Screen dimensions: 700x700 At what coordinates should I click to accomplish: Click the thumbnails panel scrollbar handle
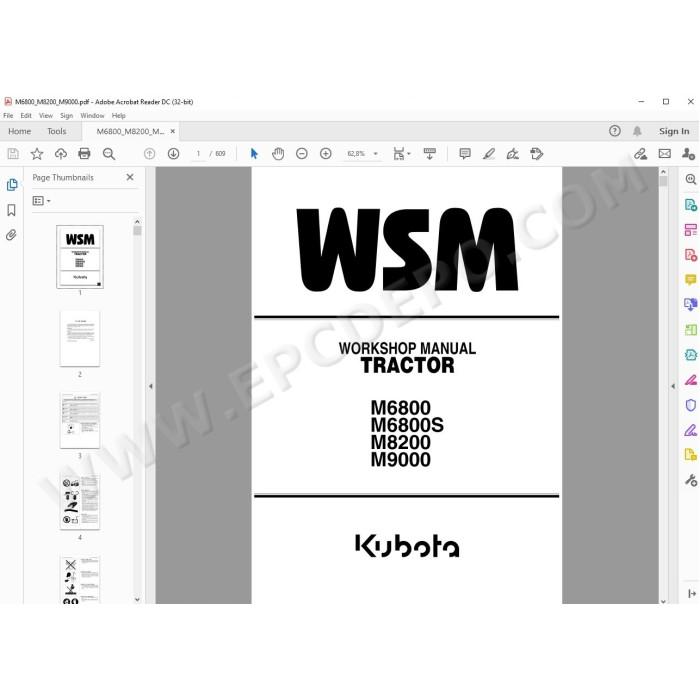(137, 231)
